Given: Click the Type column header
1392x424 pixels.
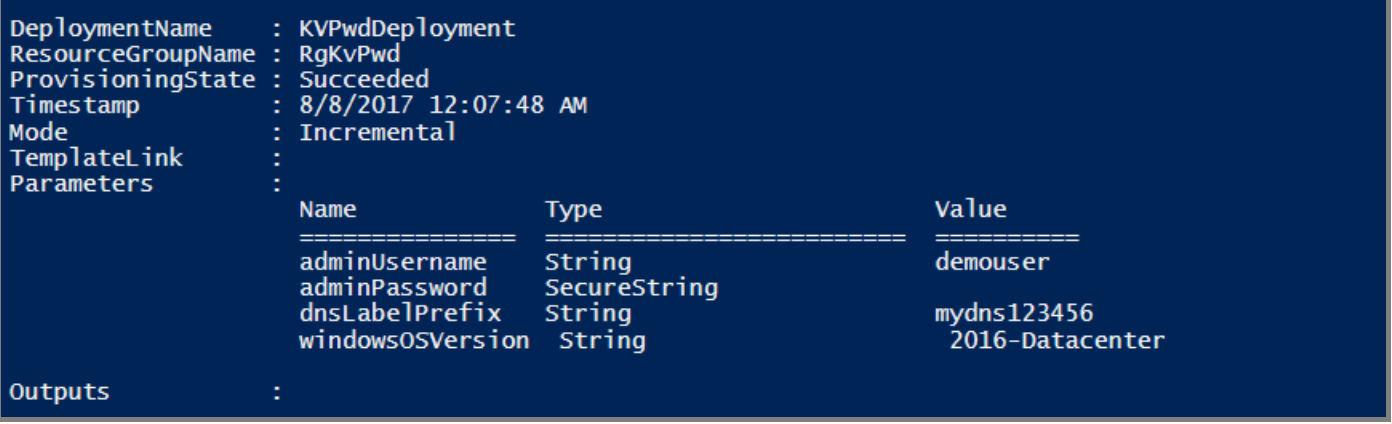Looking at the screenshot, I should click(x=573, y=210).
